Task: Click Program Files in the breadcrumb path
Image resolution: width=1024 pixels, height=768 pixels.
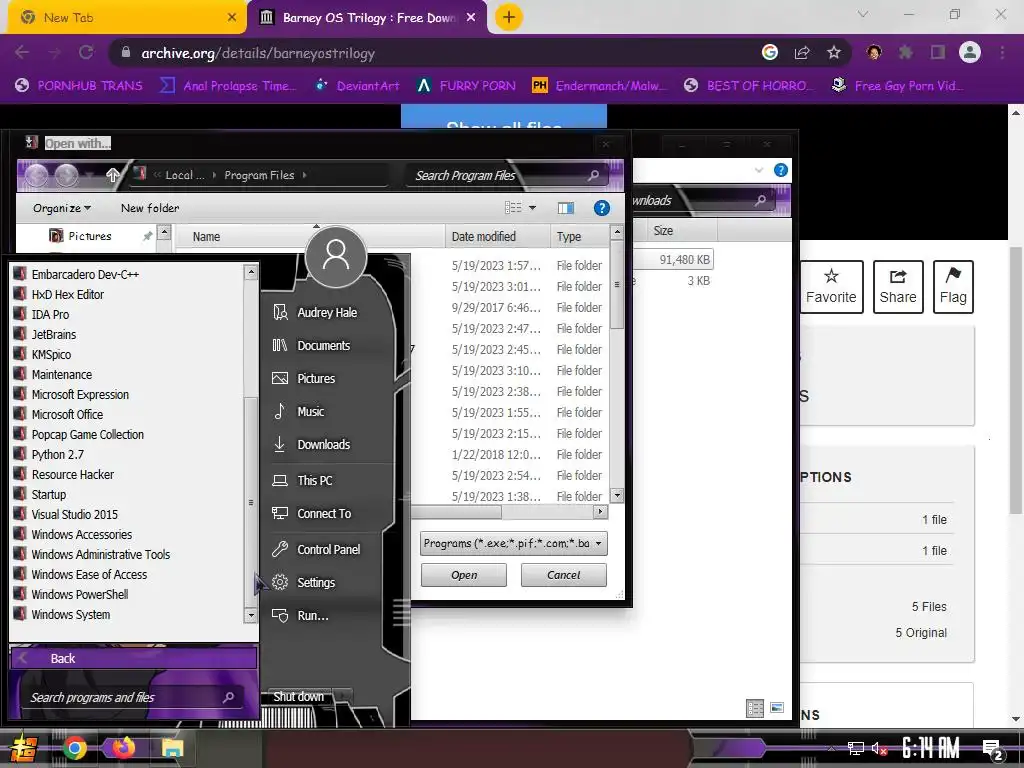Action: pyautogui.click(x=259, y=175)
